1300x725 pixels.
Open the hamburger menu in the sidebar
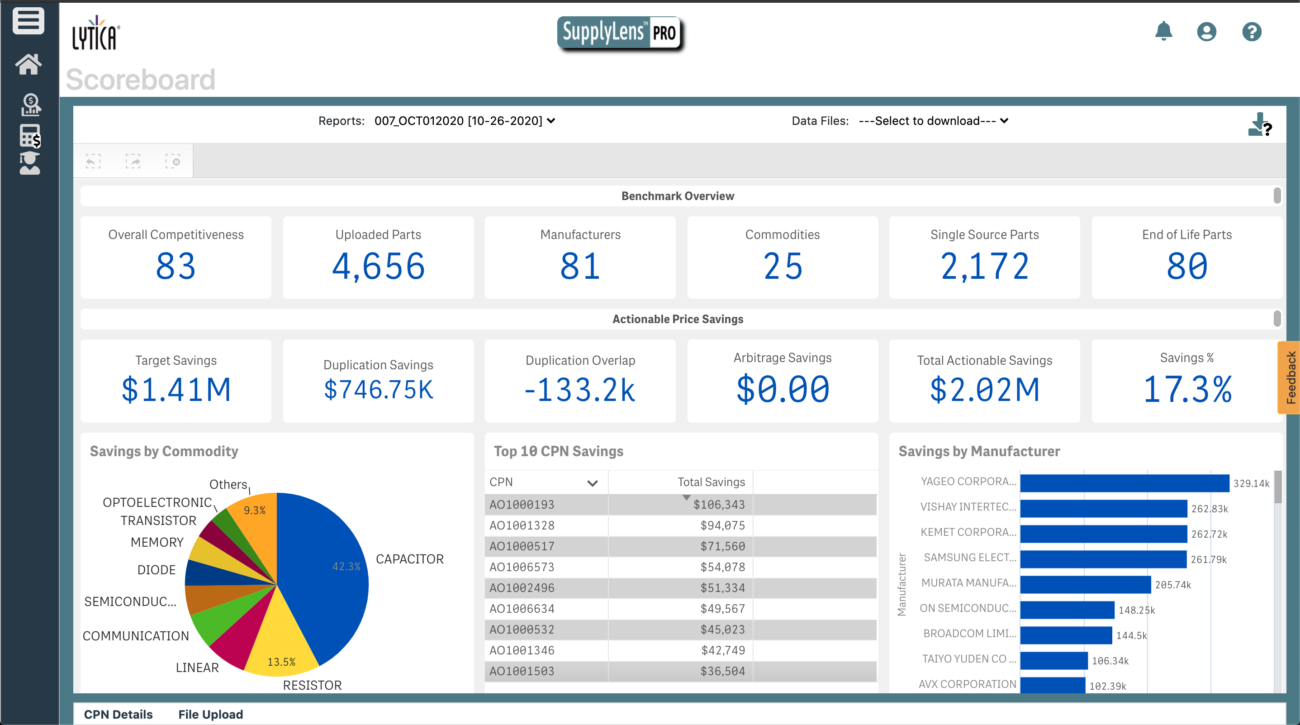coord(28,21)
